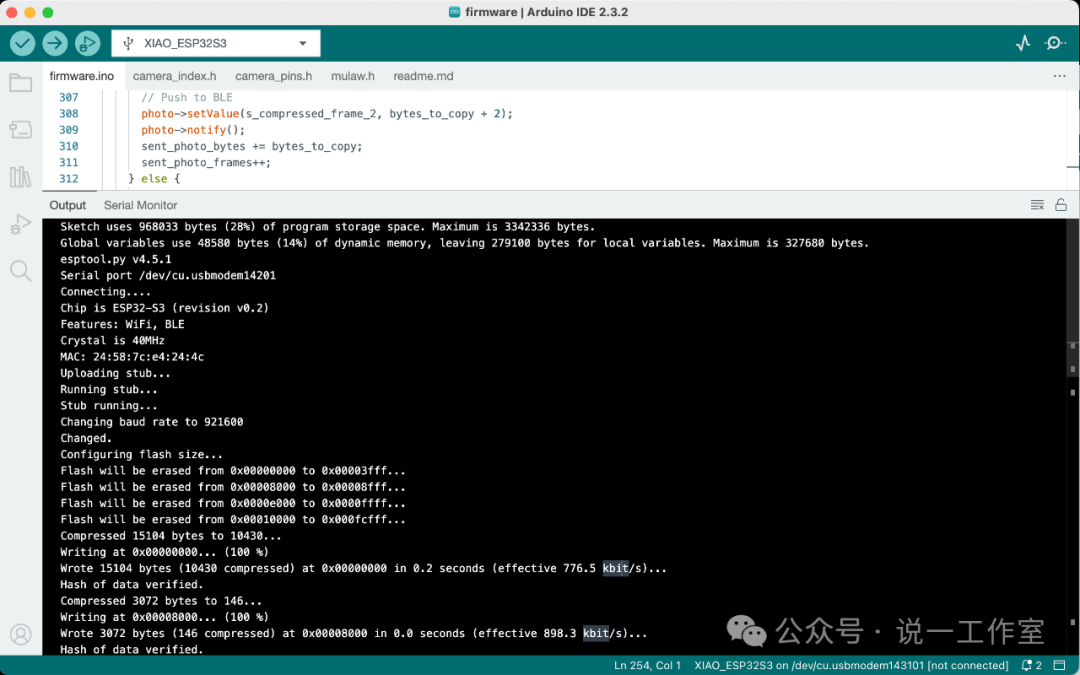Switch to the camera_pins.h tab
Viewport: 1080px width, 675px height.
point(273,76)
